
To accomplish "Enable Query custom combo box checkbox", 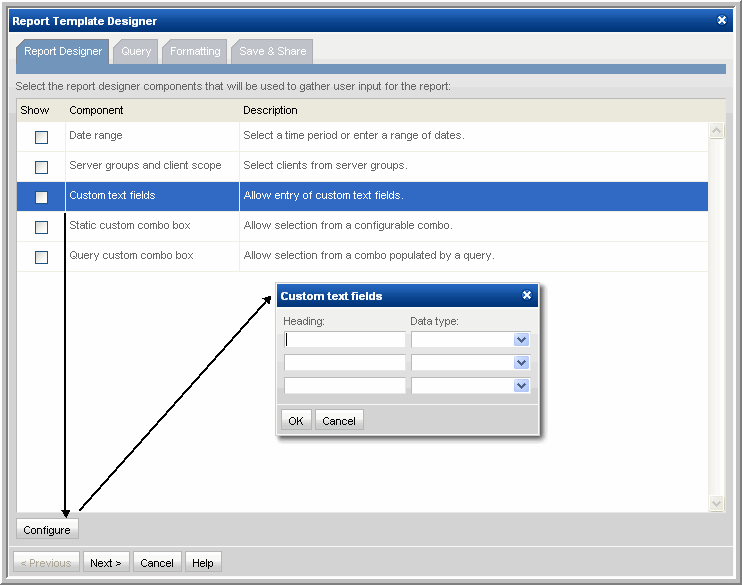I will click(x=41, y=257).
